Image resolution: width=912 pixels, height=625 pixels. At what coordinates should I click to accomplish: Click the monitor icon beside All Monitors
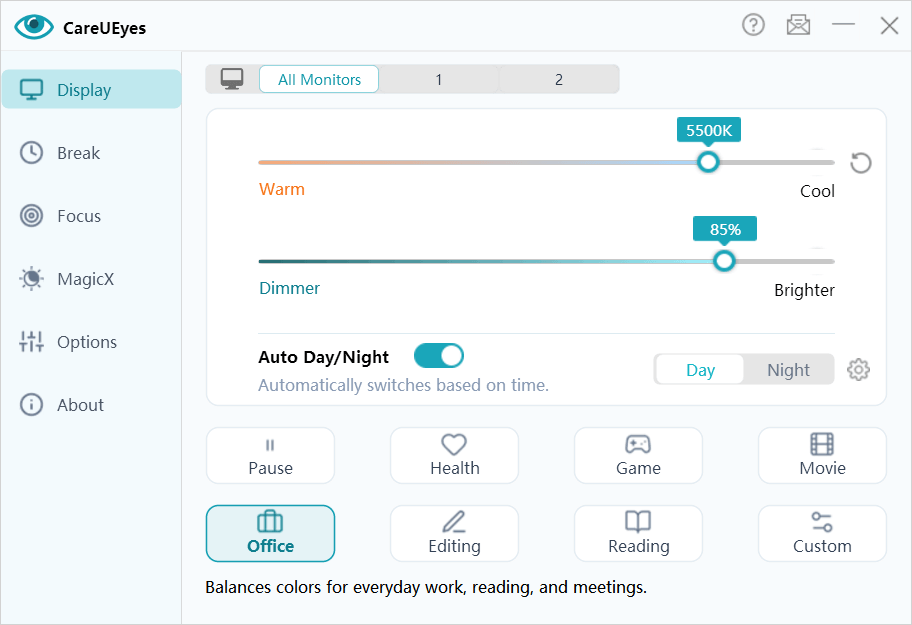point(232,79)
